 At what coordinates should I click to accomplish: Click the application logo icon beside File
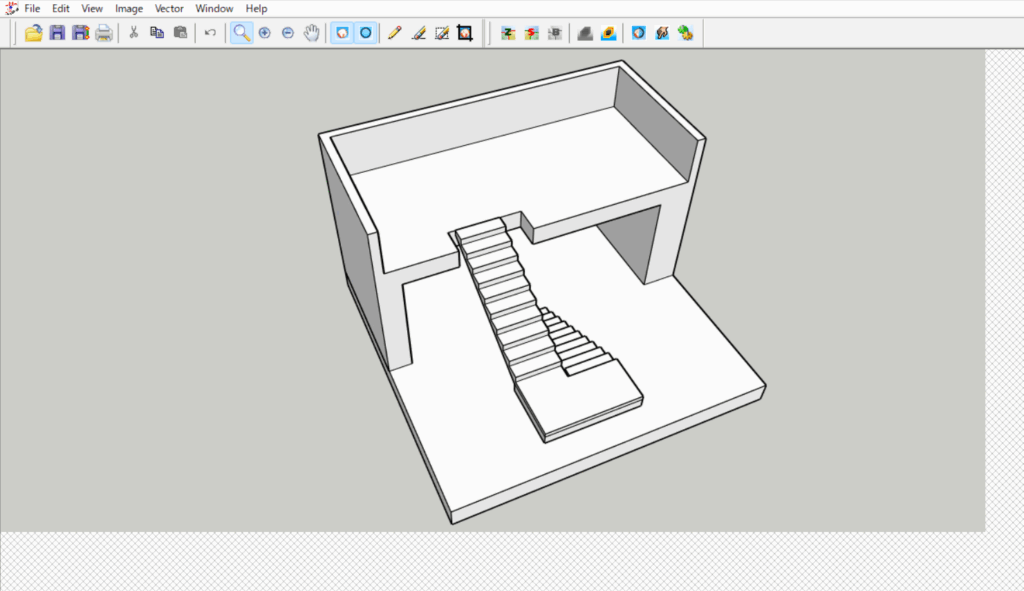point(11,8)
